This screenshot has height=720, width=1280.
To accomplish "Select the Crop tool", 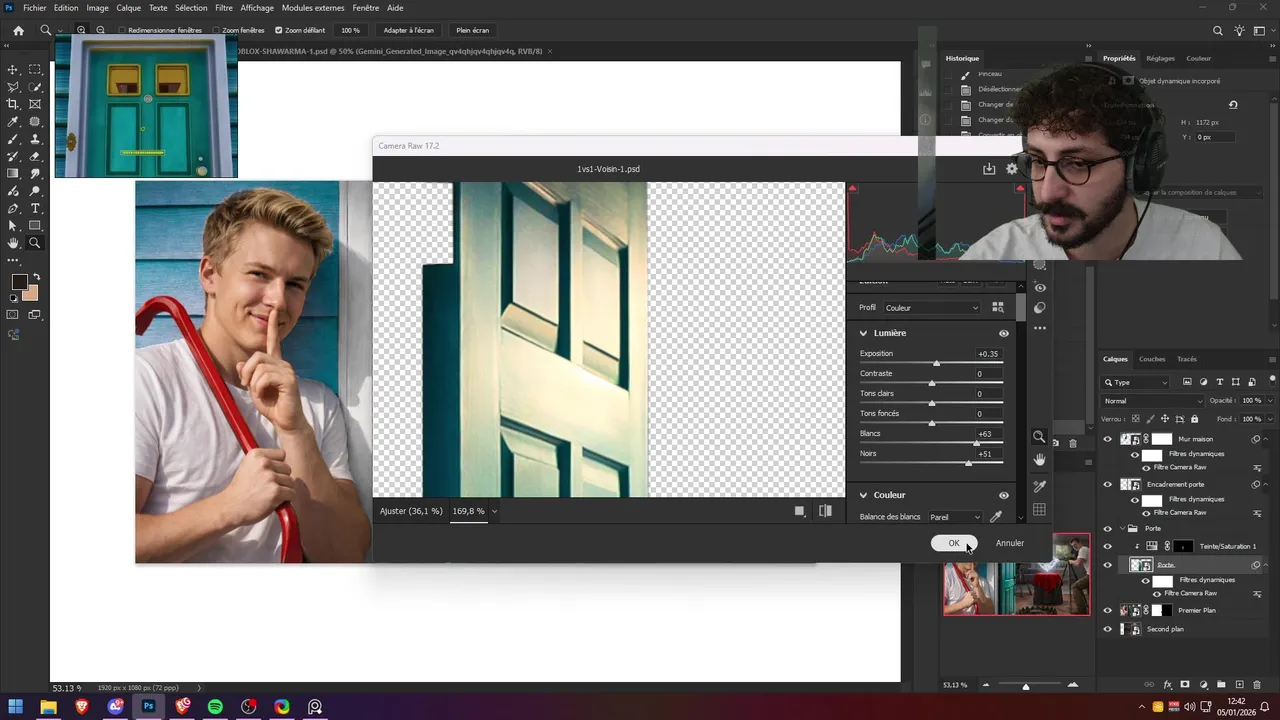I will coord(13,104).
